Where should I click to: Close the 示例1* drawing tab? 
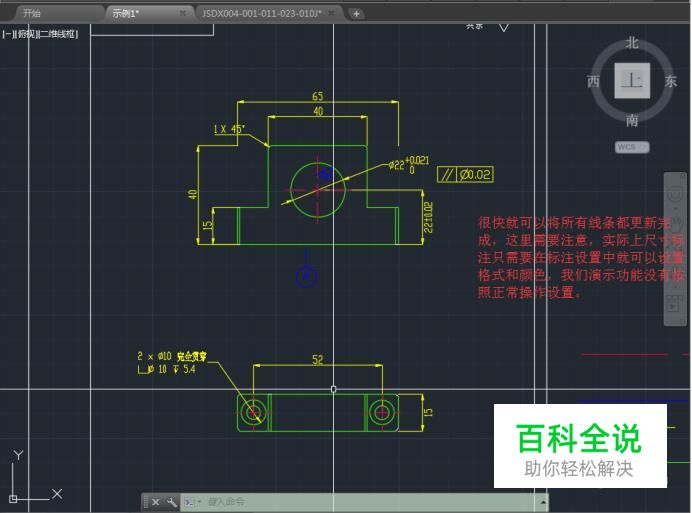[183, 14]
